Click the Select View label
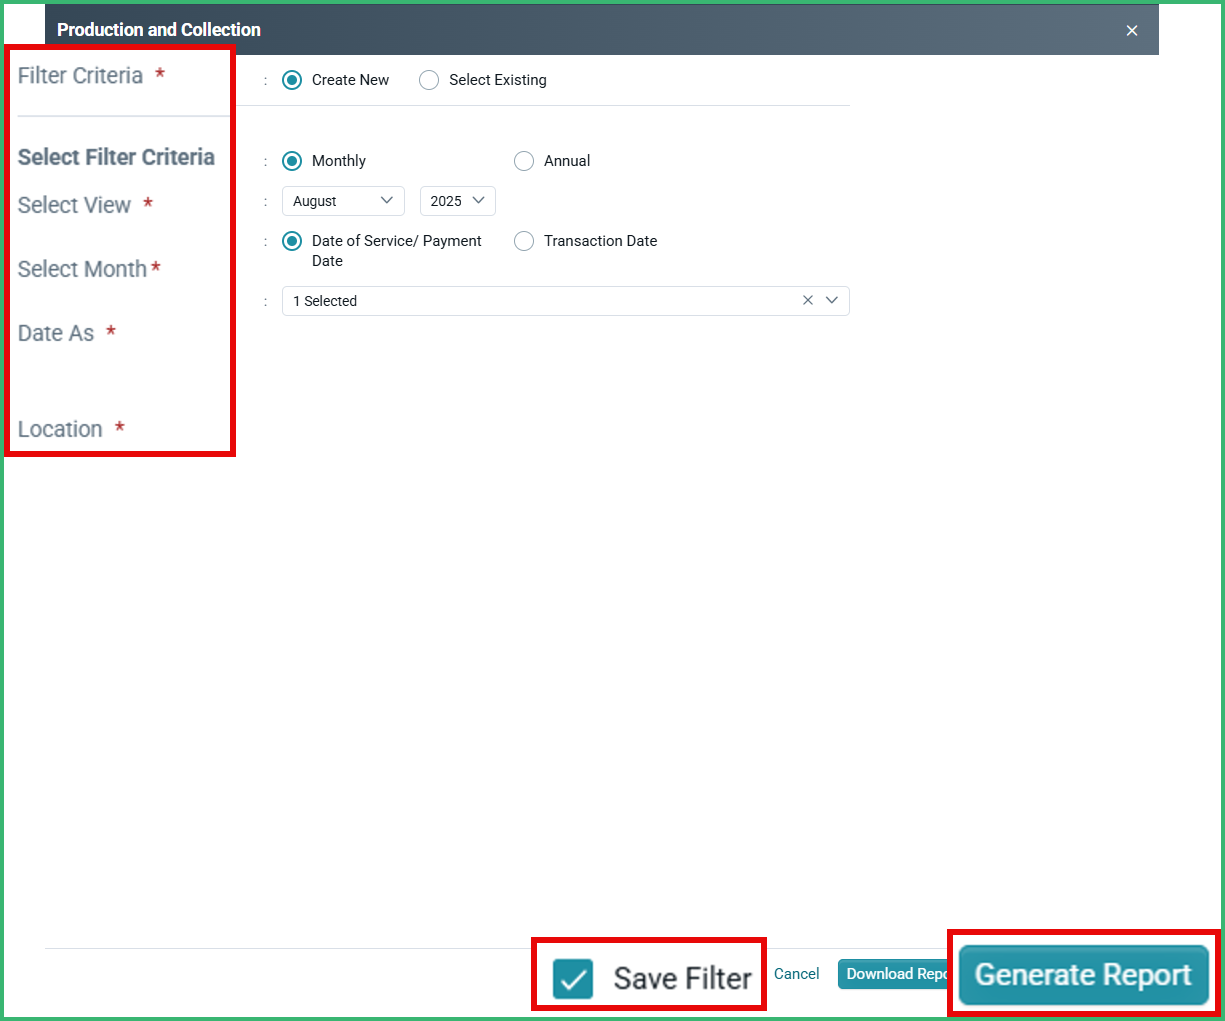Screen dimensions: 1225x1021 pos(75,205)
